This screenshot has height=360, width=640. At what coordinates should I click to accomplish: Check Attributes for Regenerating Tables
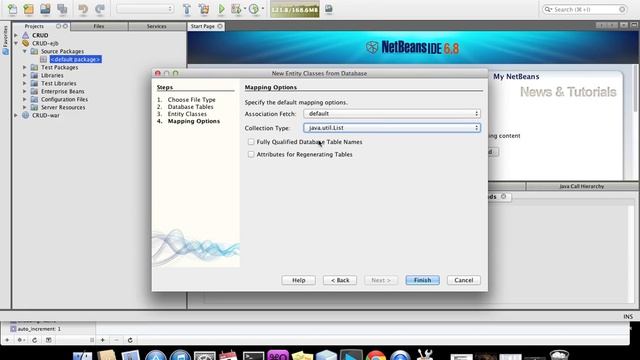pyautogui.click(x=251, y=154)
